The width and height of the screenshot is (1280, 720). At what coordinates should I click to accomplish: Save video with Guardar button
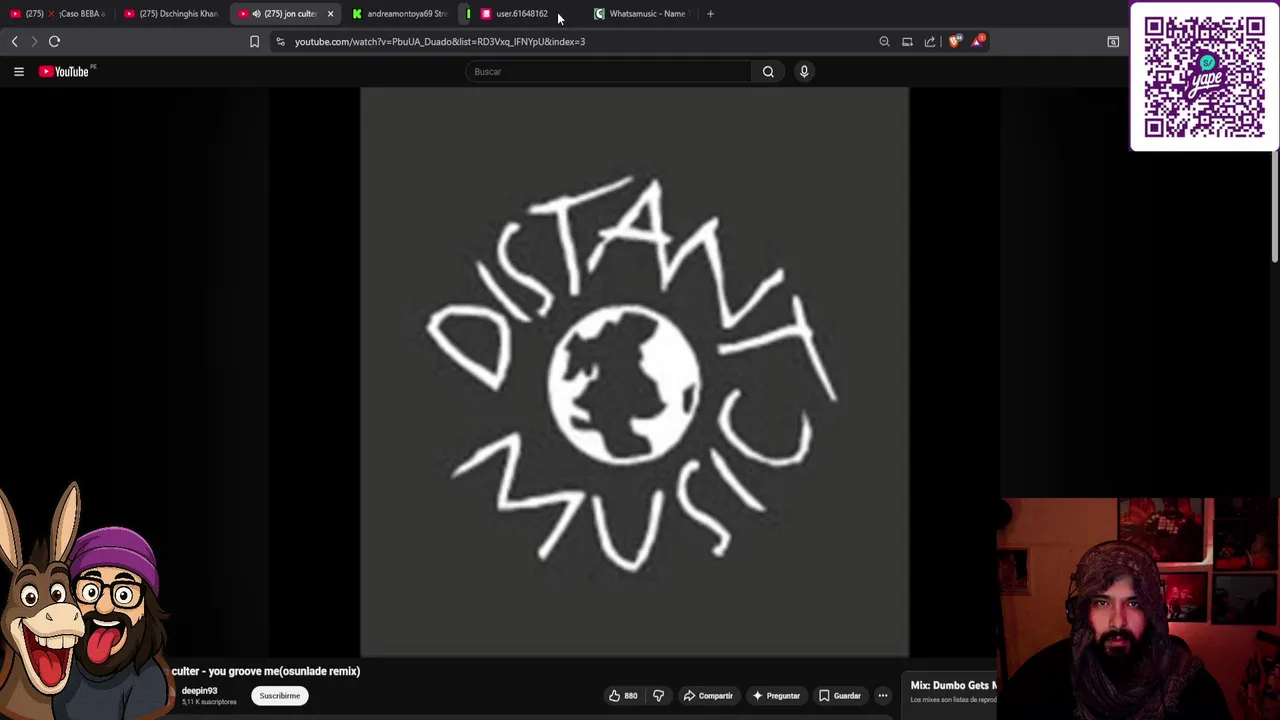click(x=839, y=695)
